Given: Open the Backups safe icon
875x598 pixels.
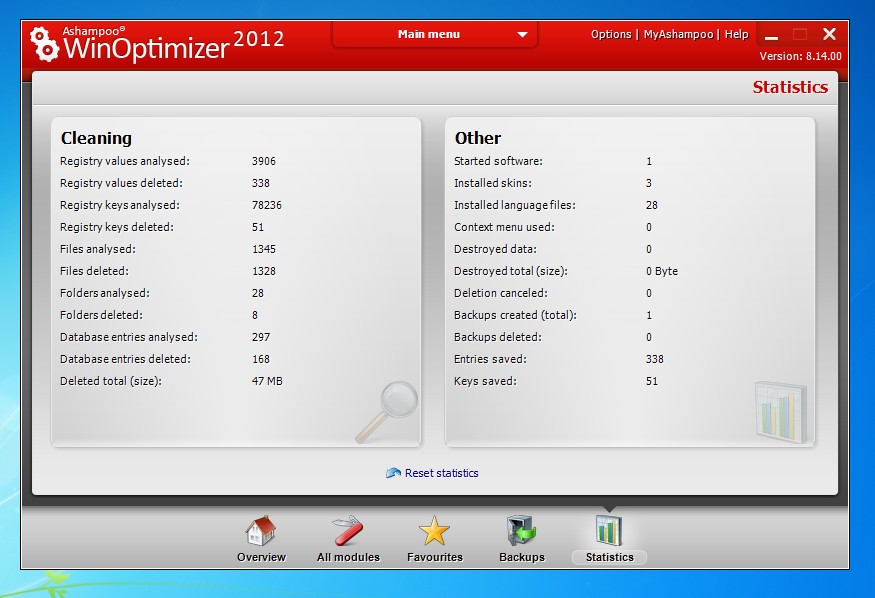Looking at the screenshot, I should tap(521, 530).
